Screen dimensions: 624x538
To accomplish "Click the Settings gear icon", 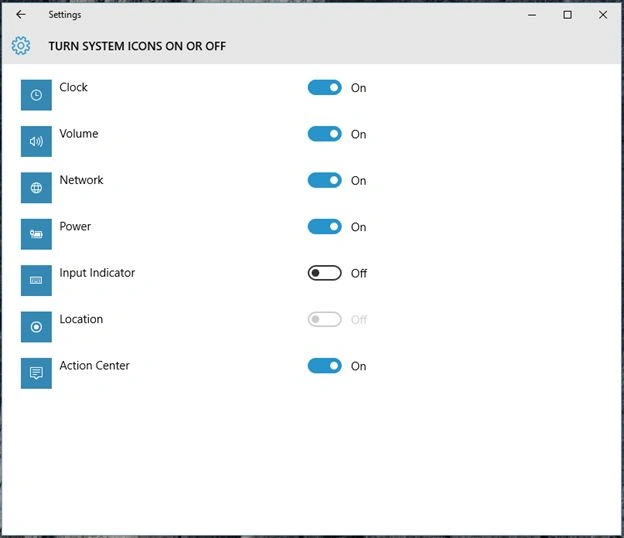I will click(x=21, y=46).
